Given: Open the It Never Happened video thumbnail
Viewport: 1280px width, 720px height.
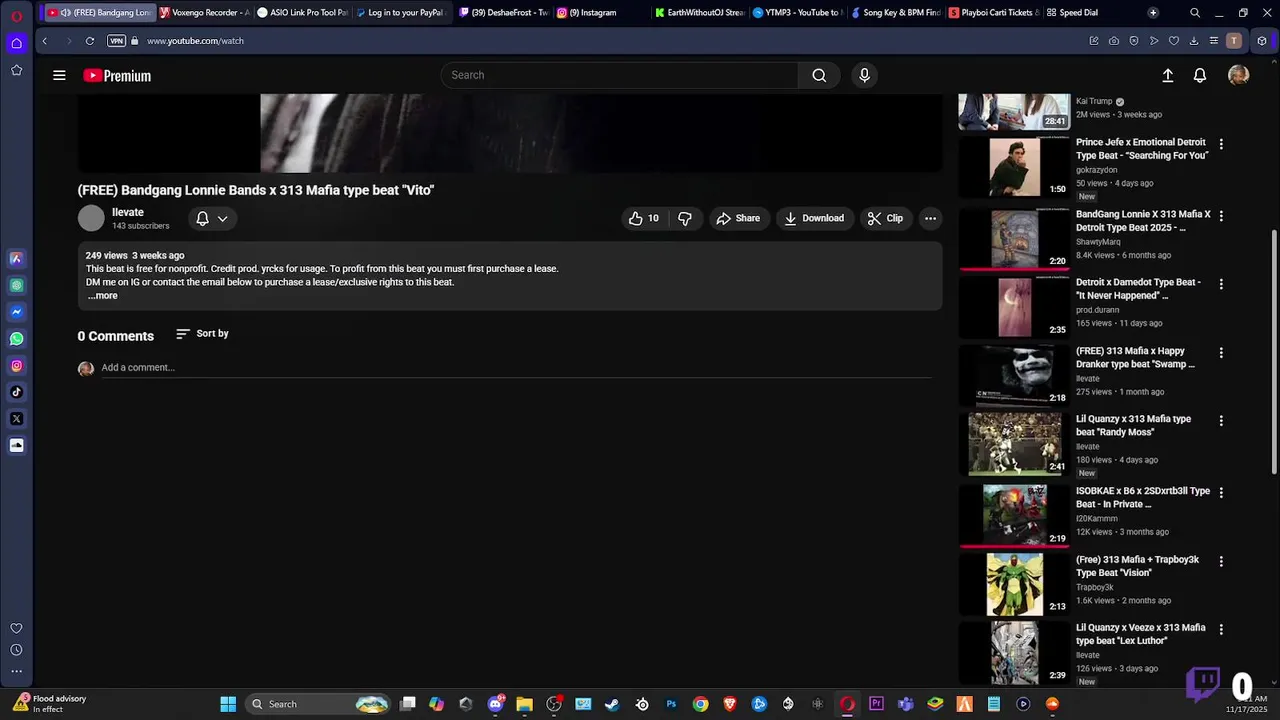Looking at the screenshot, I should pyautogui.click(x=1014, y=307).
